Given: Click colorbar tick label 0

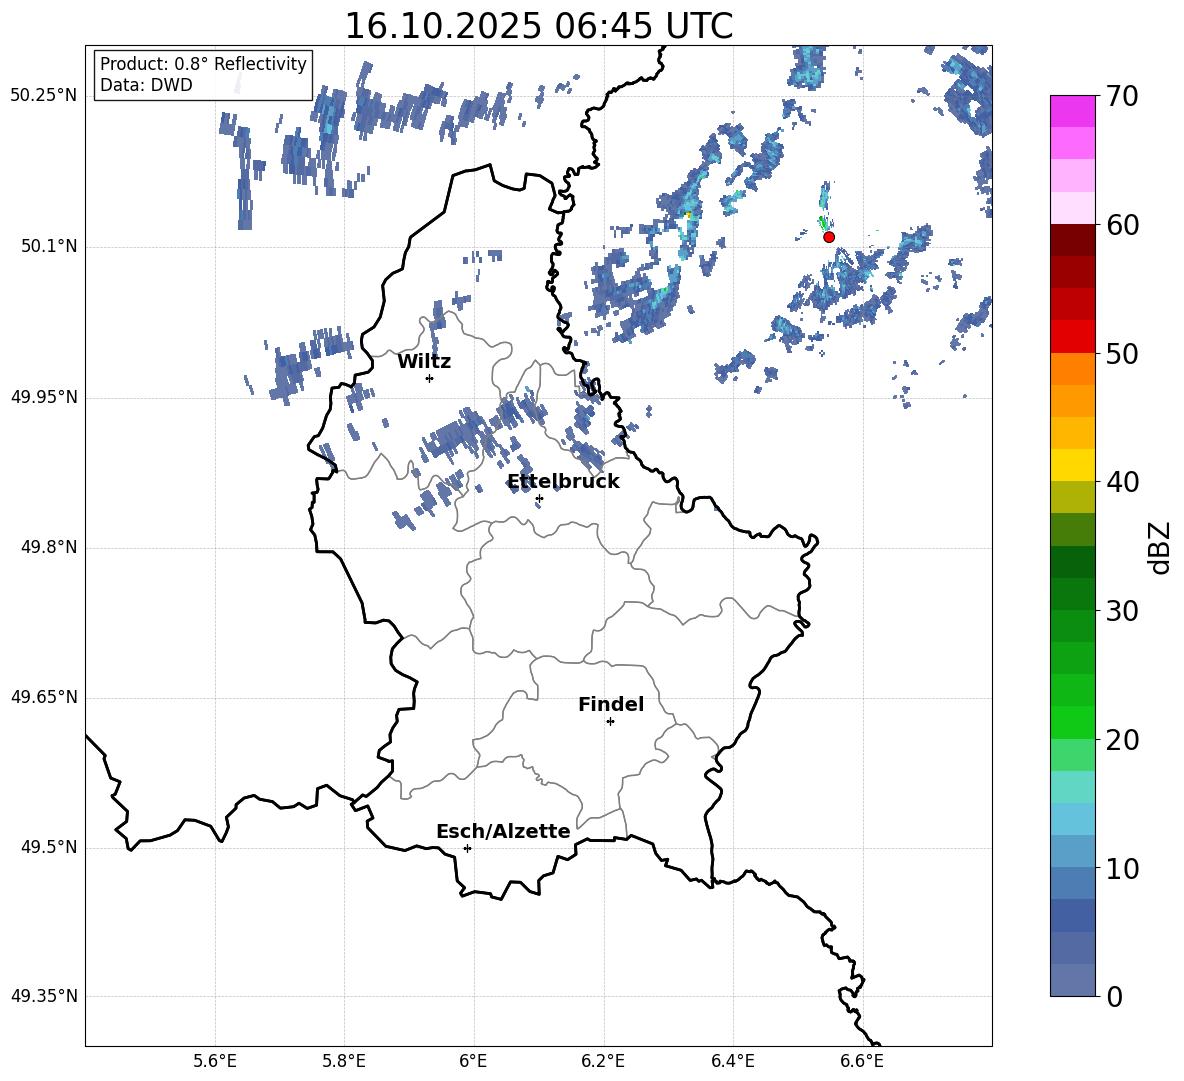Looking at the screenshot, I should click(1114, 997).
